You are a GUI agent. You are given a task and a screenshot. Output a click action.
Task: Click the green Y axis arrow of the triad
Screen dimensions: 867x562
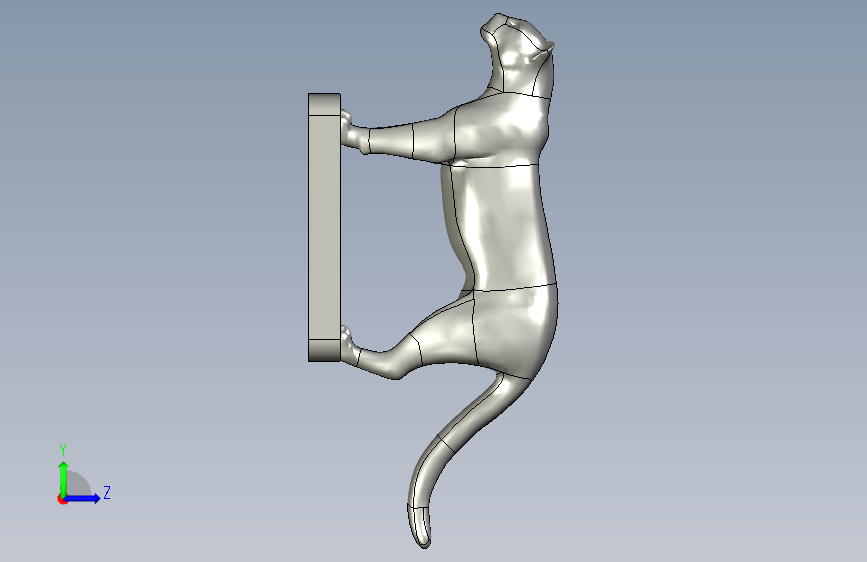pyautogui.click(x=64, y=479)
